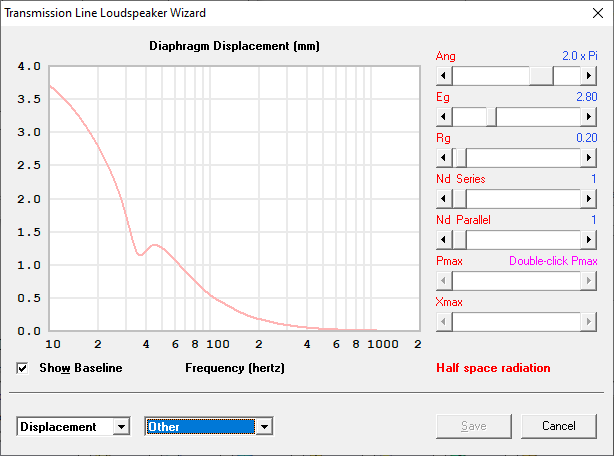614x456 pixels.
Task: Increase Eg with the right arrow
Action: coord(589,117)
